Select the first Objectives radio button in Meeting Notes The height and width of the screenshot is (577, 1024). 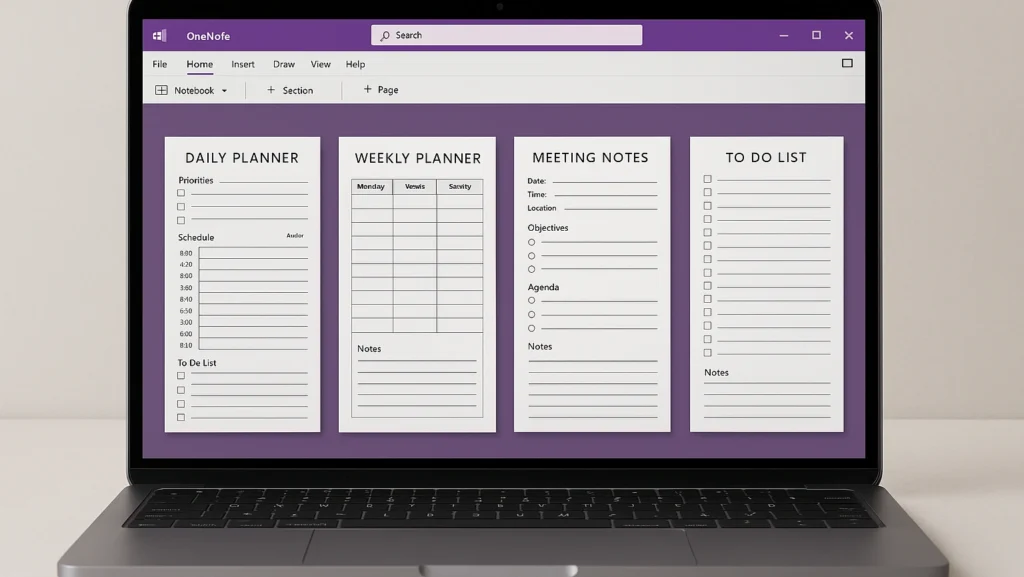[x=531, y=241]
